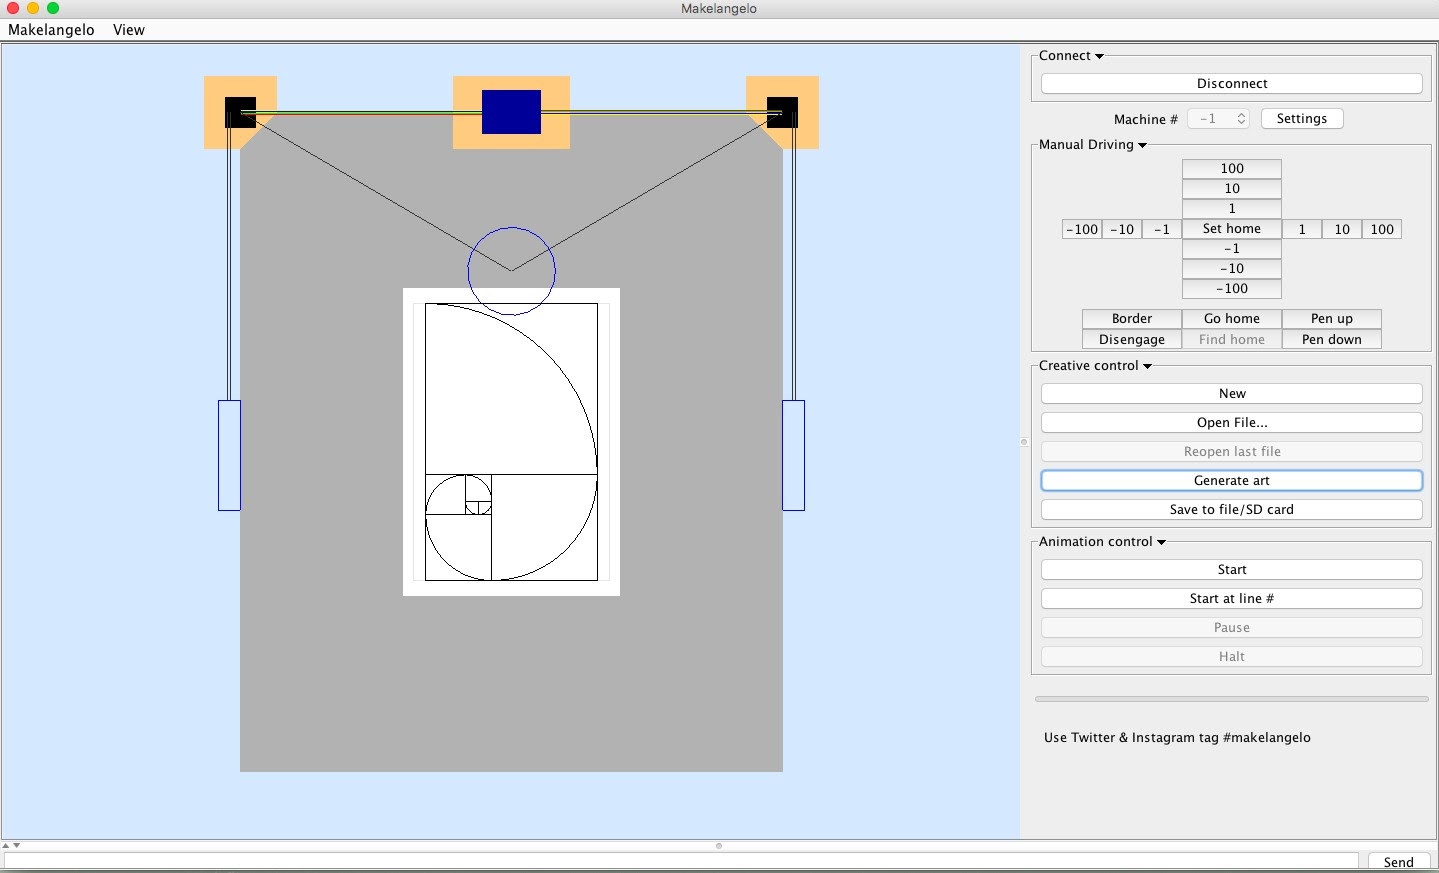The width and height of the screenshot is (1439, 873).
Task: Click the right motor black square
Action: (x=782, y=112)
